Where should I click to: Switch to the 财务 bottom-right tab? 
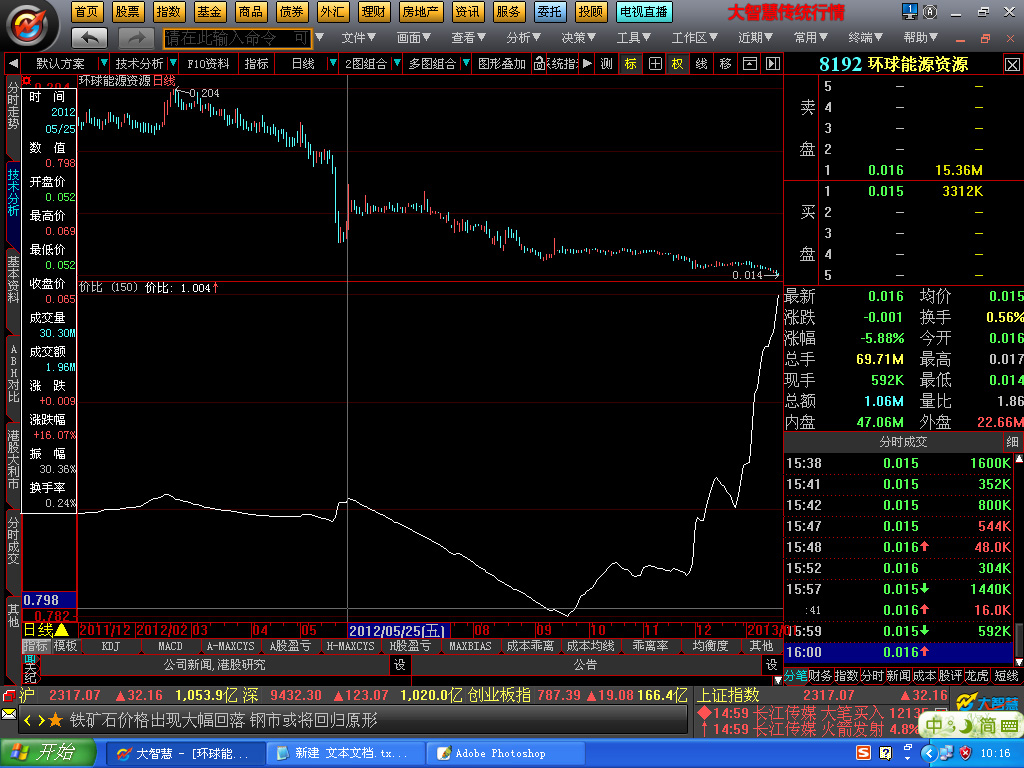[x=820, y=676]
